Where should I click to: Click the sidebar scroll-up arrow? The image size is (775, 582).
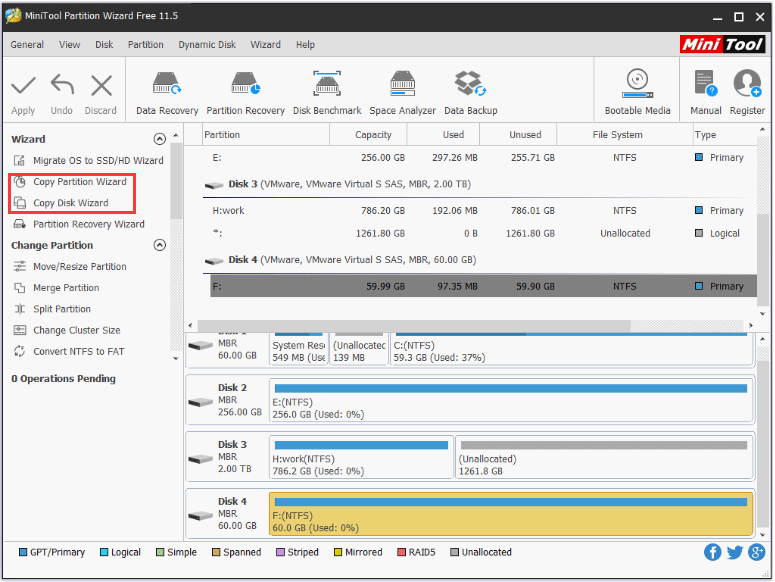[176, 135]
